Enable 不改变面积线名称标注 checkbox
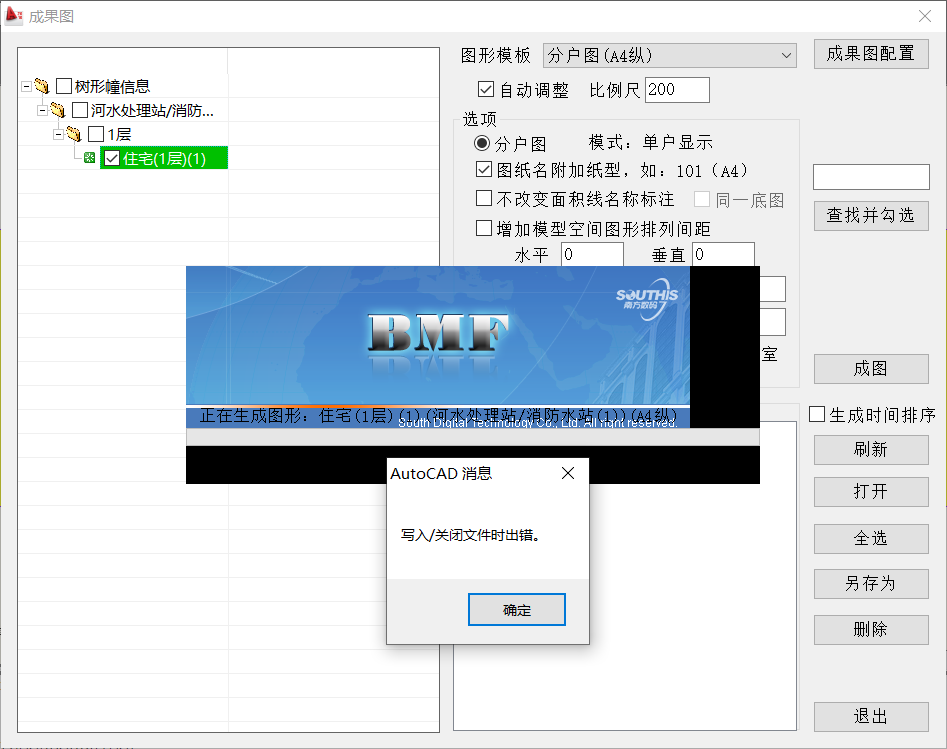The image size is (947, 749). tap(484, 198)
